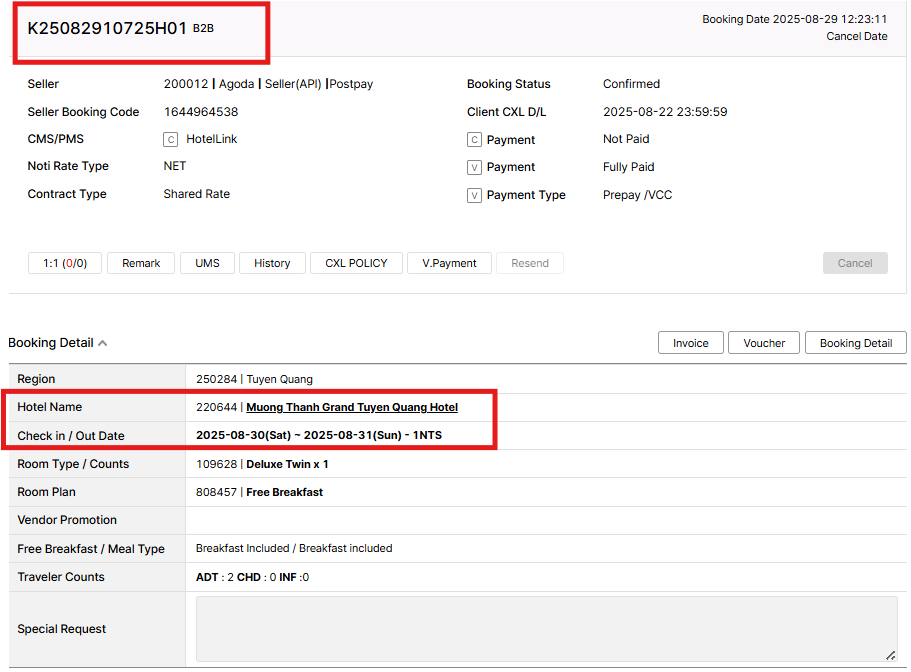This screenshot has height=672, width=911.
Task: Generate the Invoice
Action: (690, 343)
